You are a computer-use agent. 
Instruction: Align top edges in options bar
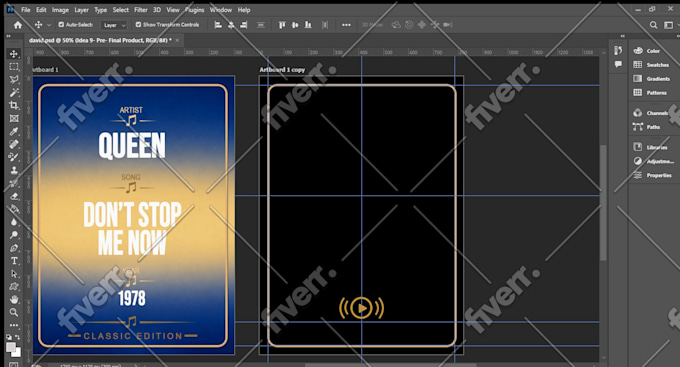coord(282,25)
